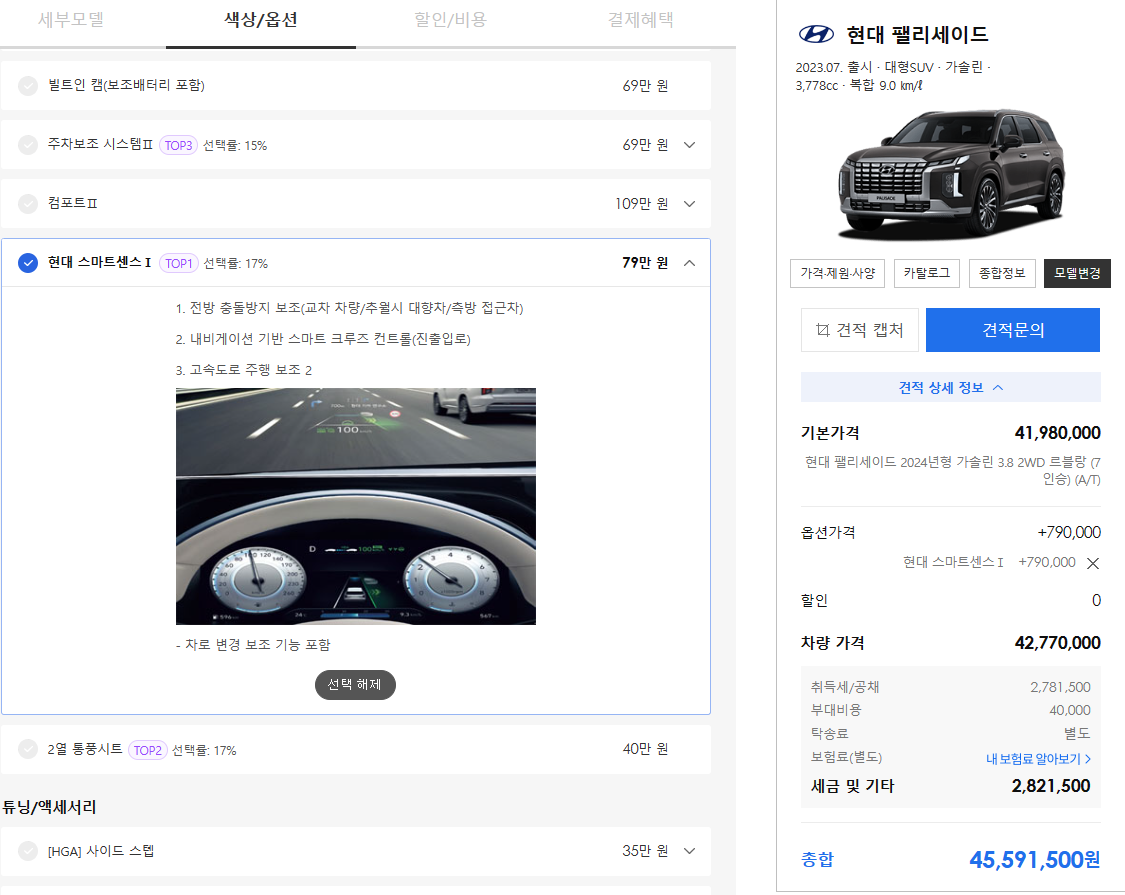
Task: Click the TOP3 badge on 주차보조 시스템II
Action: click(x=178, y=146)
